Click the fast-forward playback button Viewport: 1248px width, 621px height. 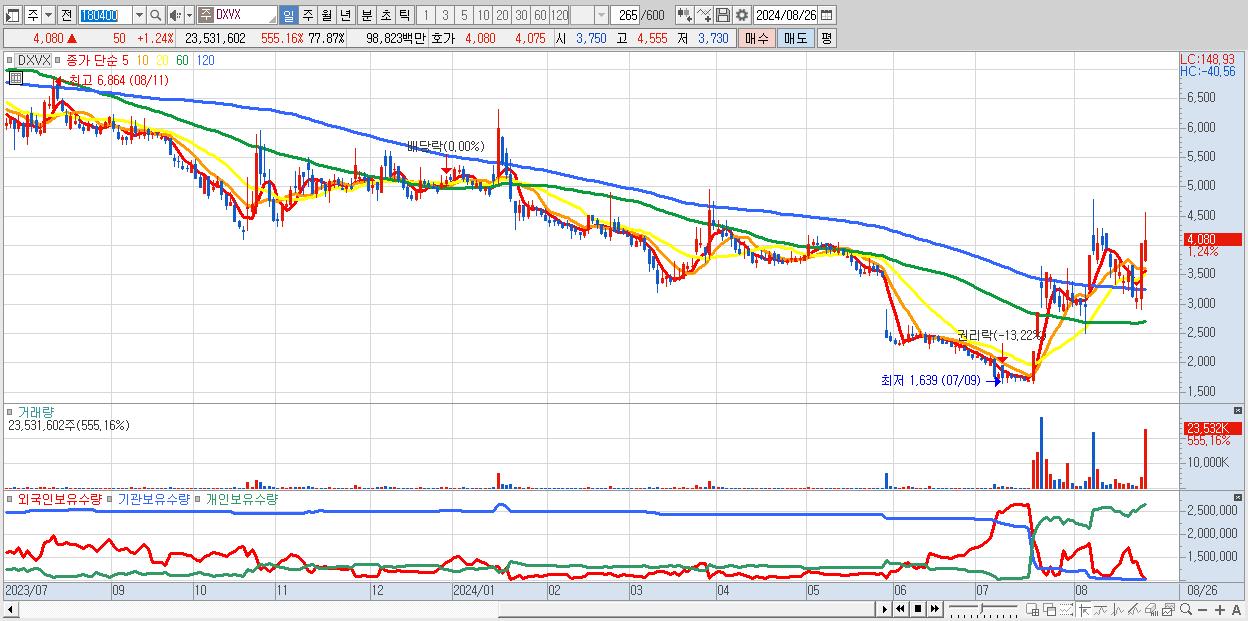point(934,609)
